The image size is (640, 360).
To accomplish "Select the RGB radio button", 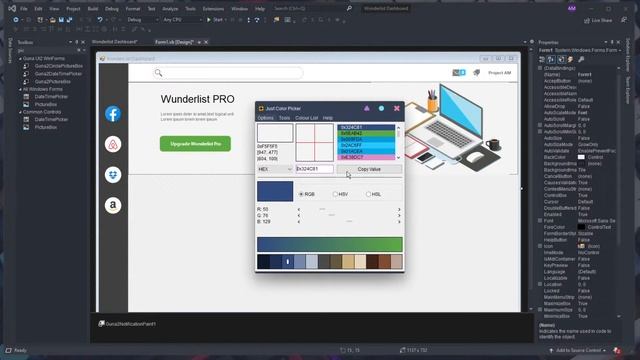I will click(x=301, y=194).
